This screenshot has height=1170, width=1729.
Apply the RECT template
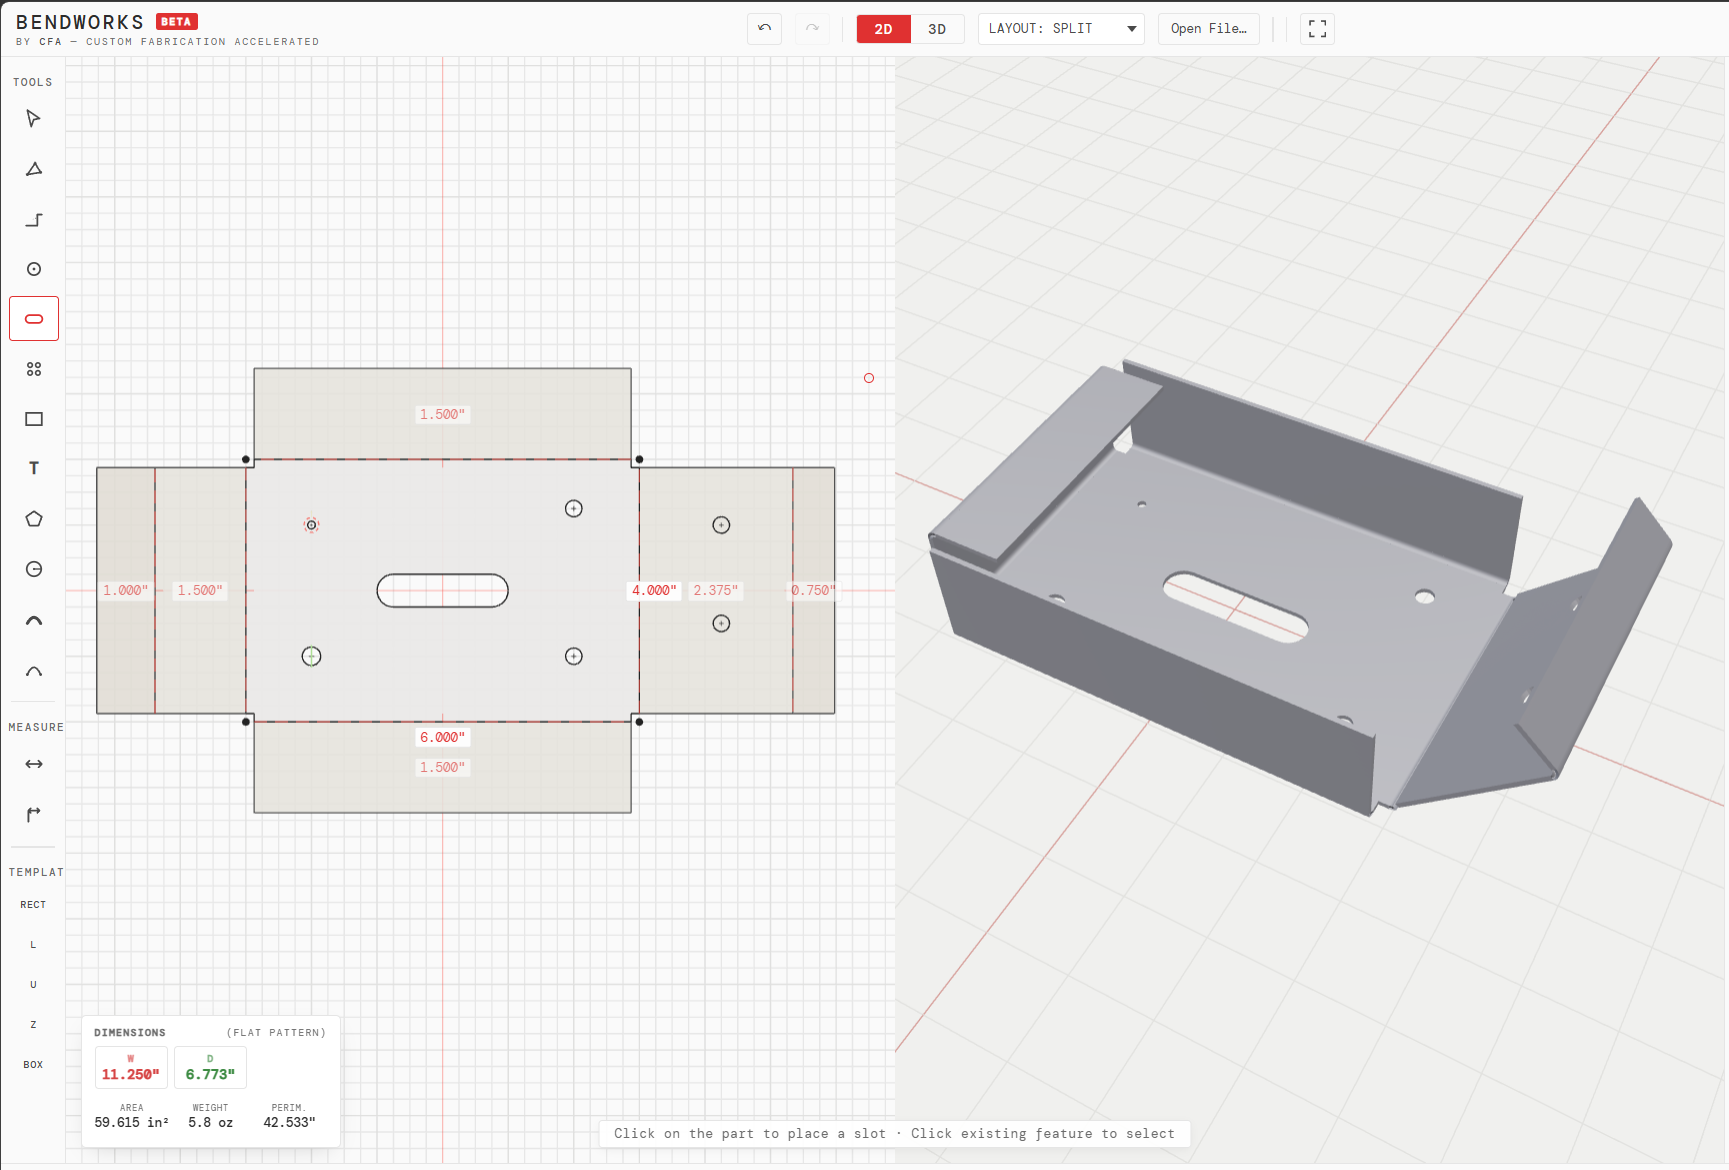[x=34, y=905]
